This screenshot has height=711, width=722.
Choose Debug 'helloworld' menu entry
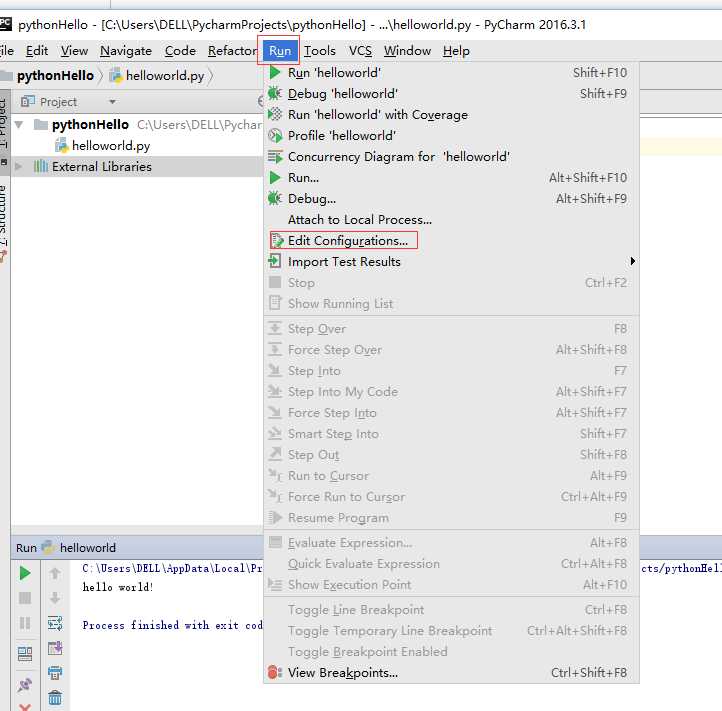click(x=451, y=93)
